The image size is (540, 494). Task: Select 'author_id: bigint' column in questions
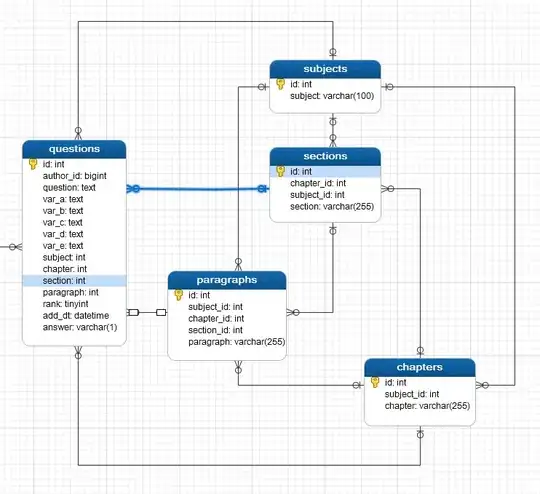click(x=74, y=176)
